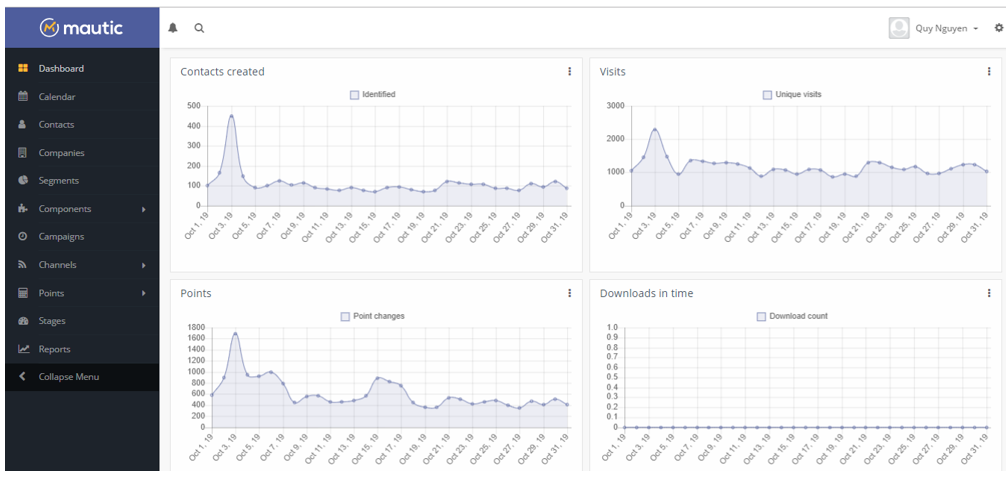Open Contacts created widget options menu
This screenshot has height=479, width=1008.
click(570, 71)
